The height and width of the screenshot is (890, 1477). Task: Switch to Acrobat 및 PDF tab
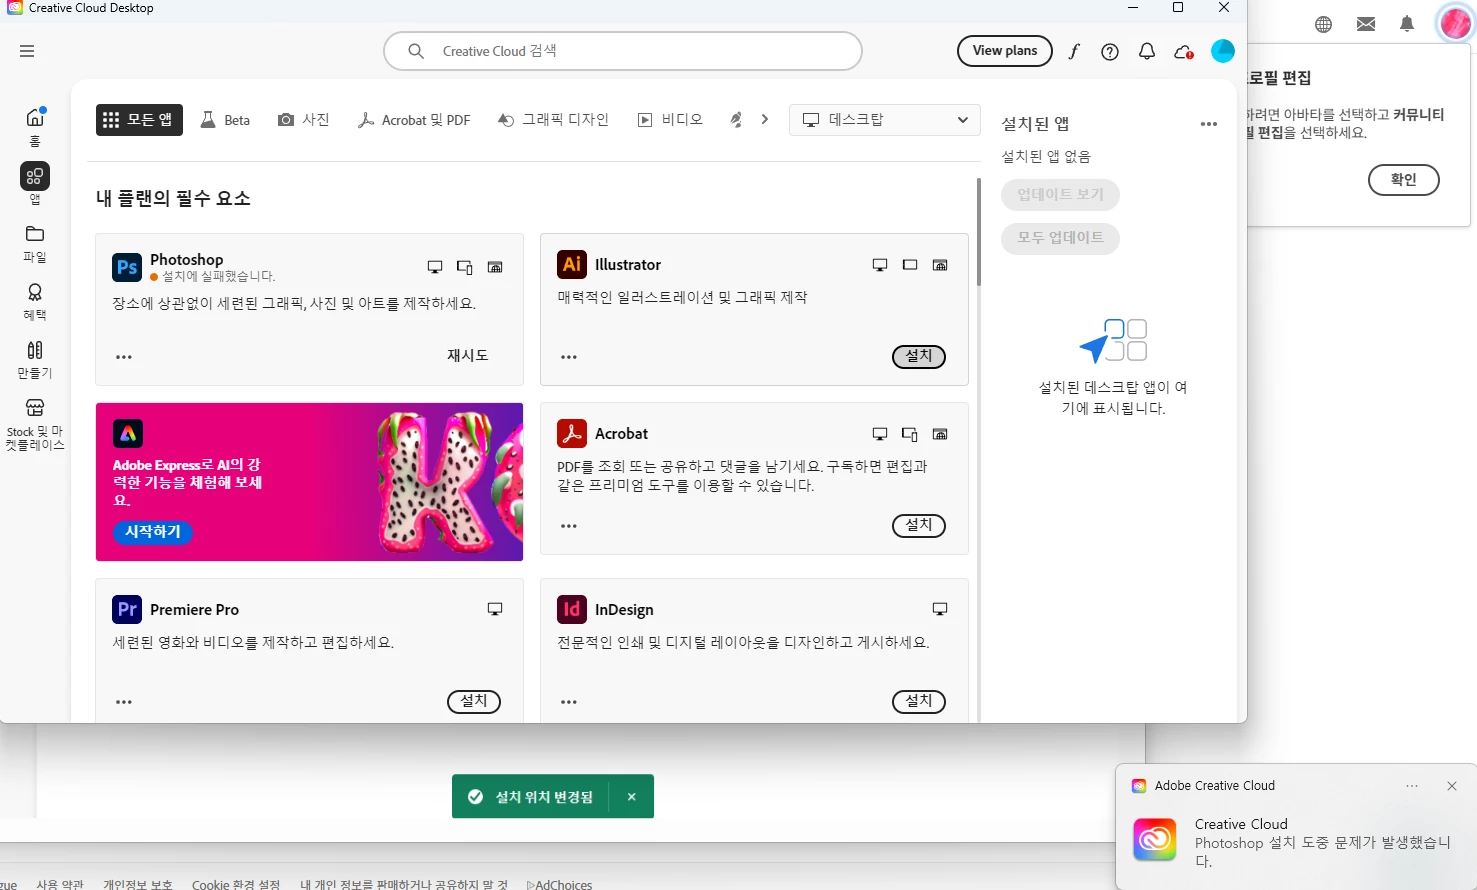(x=414, y=120)
